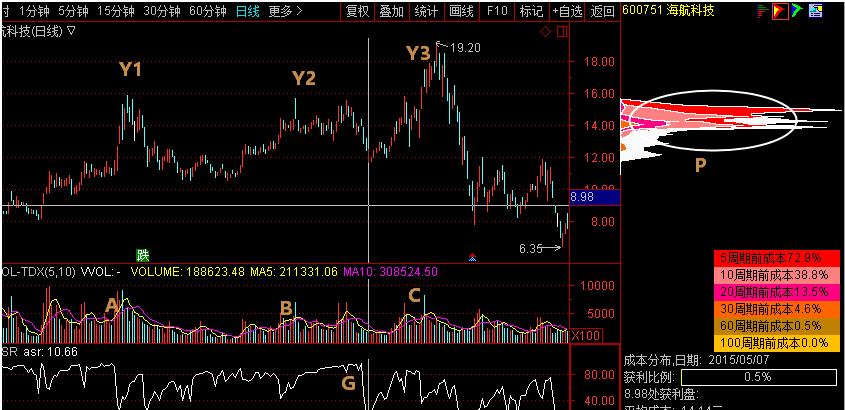Switch to the 30分钟 period tab
This screenshot has height=410, width=845.
coord(162,11)
